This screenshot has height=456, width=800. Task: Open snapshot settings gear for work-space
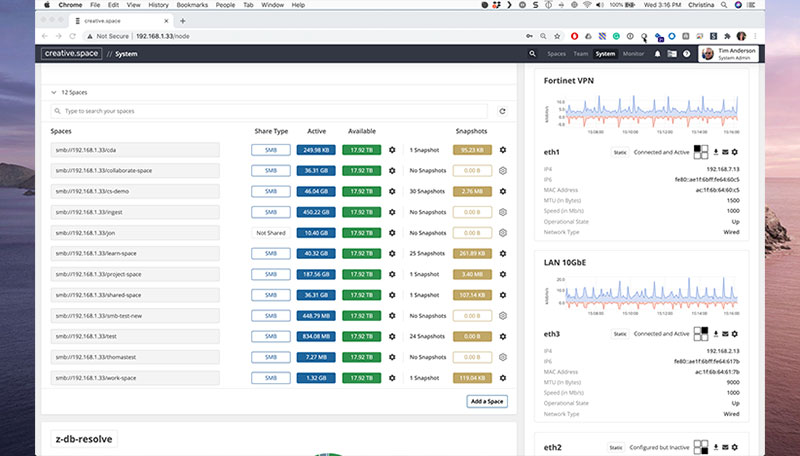[502, 378]
